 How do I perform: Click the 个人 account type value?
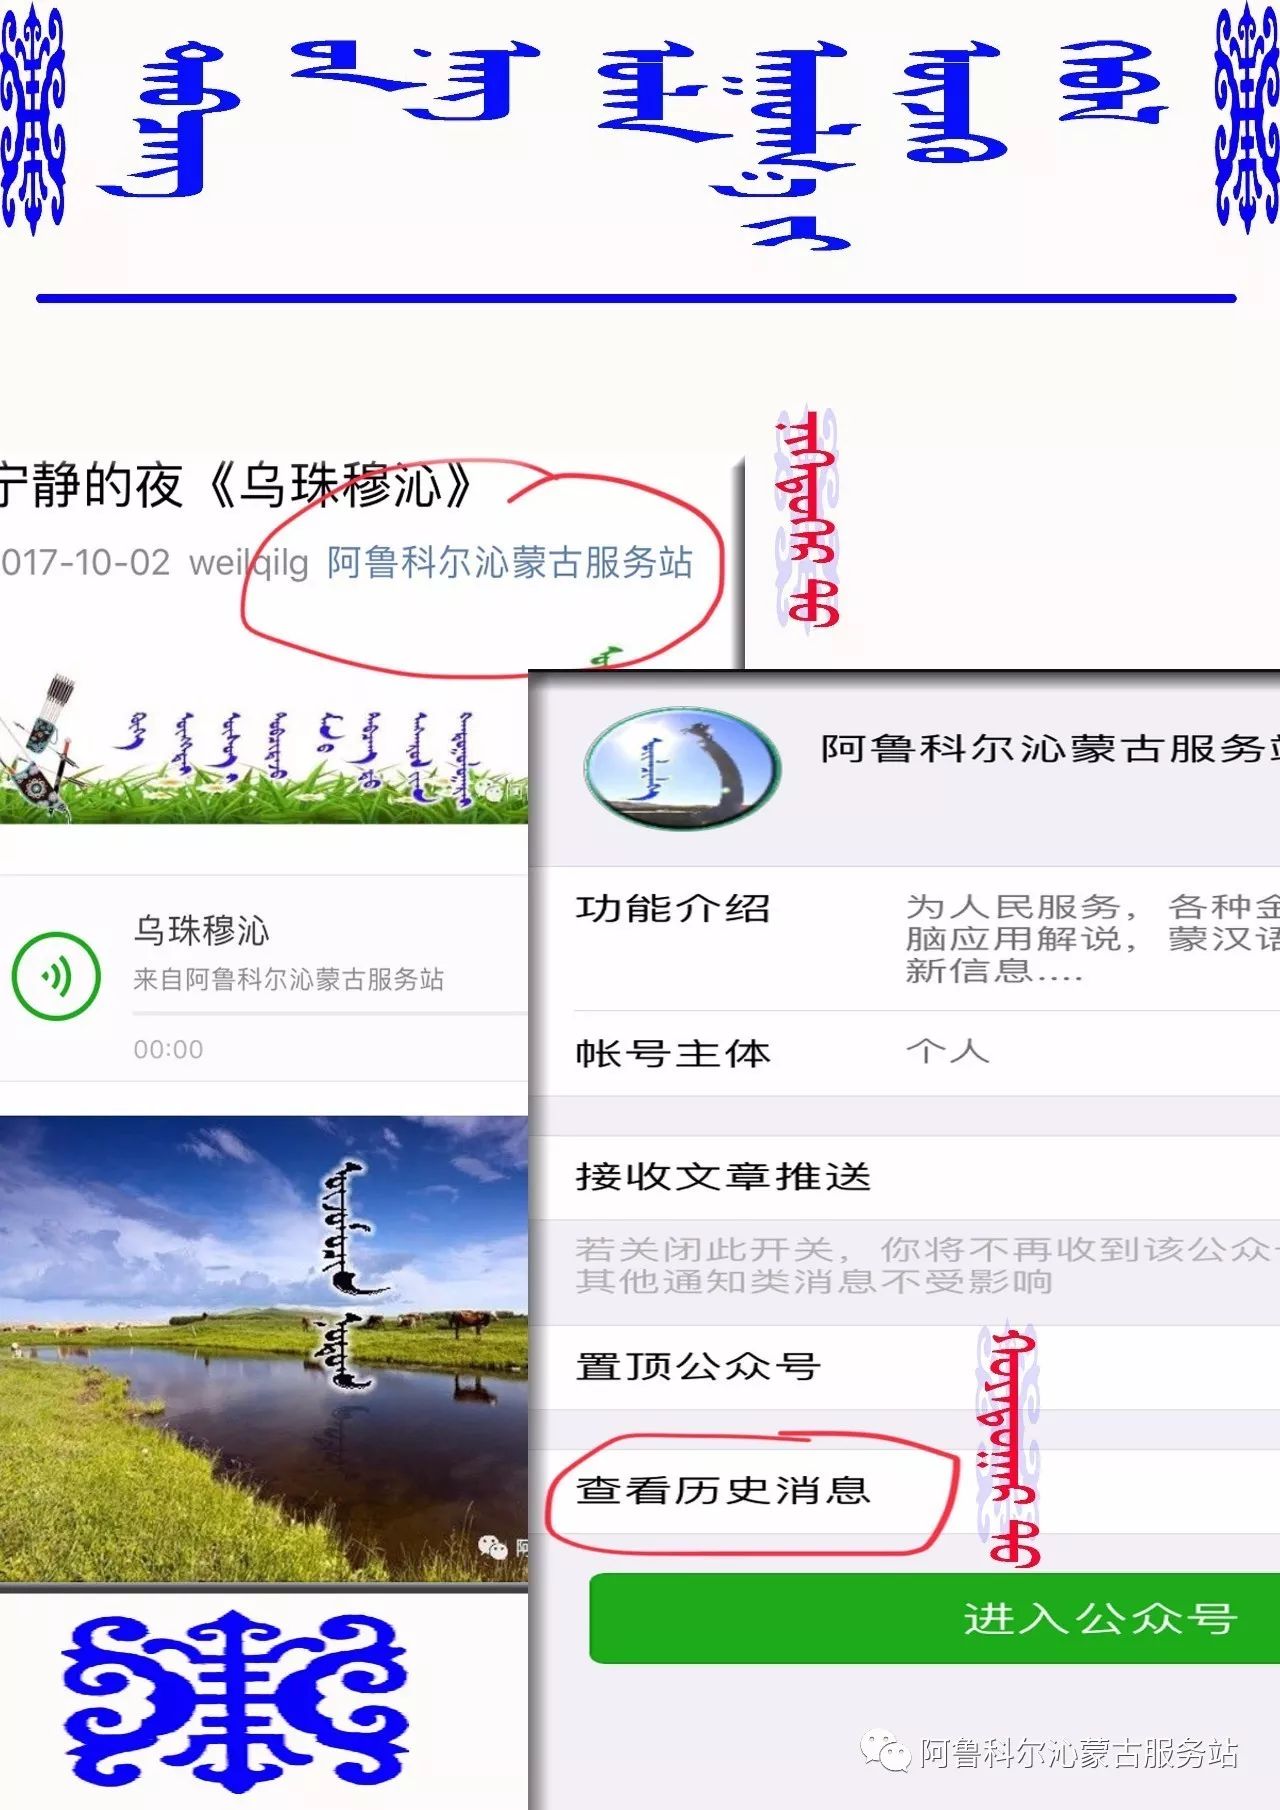tap(948, 1051)
